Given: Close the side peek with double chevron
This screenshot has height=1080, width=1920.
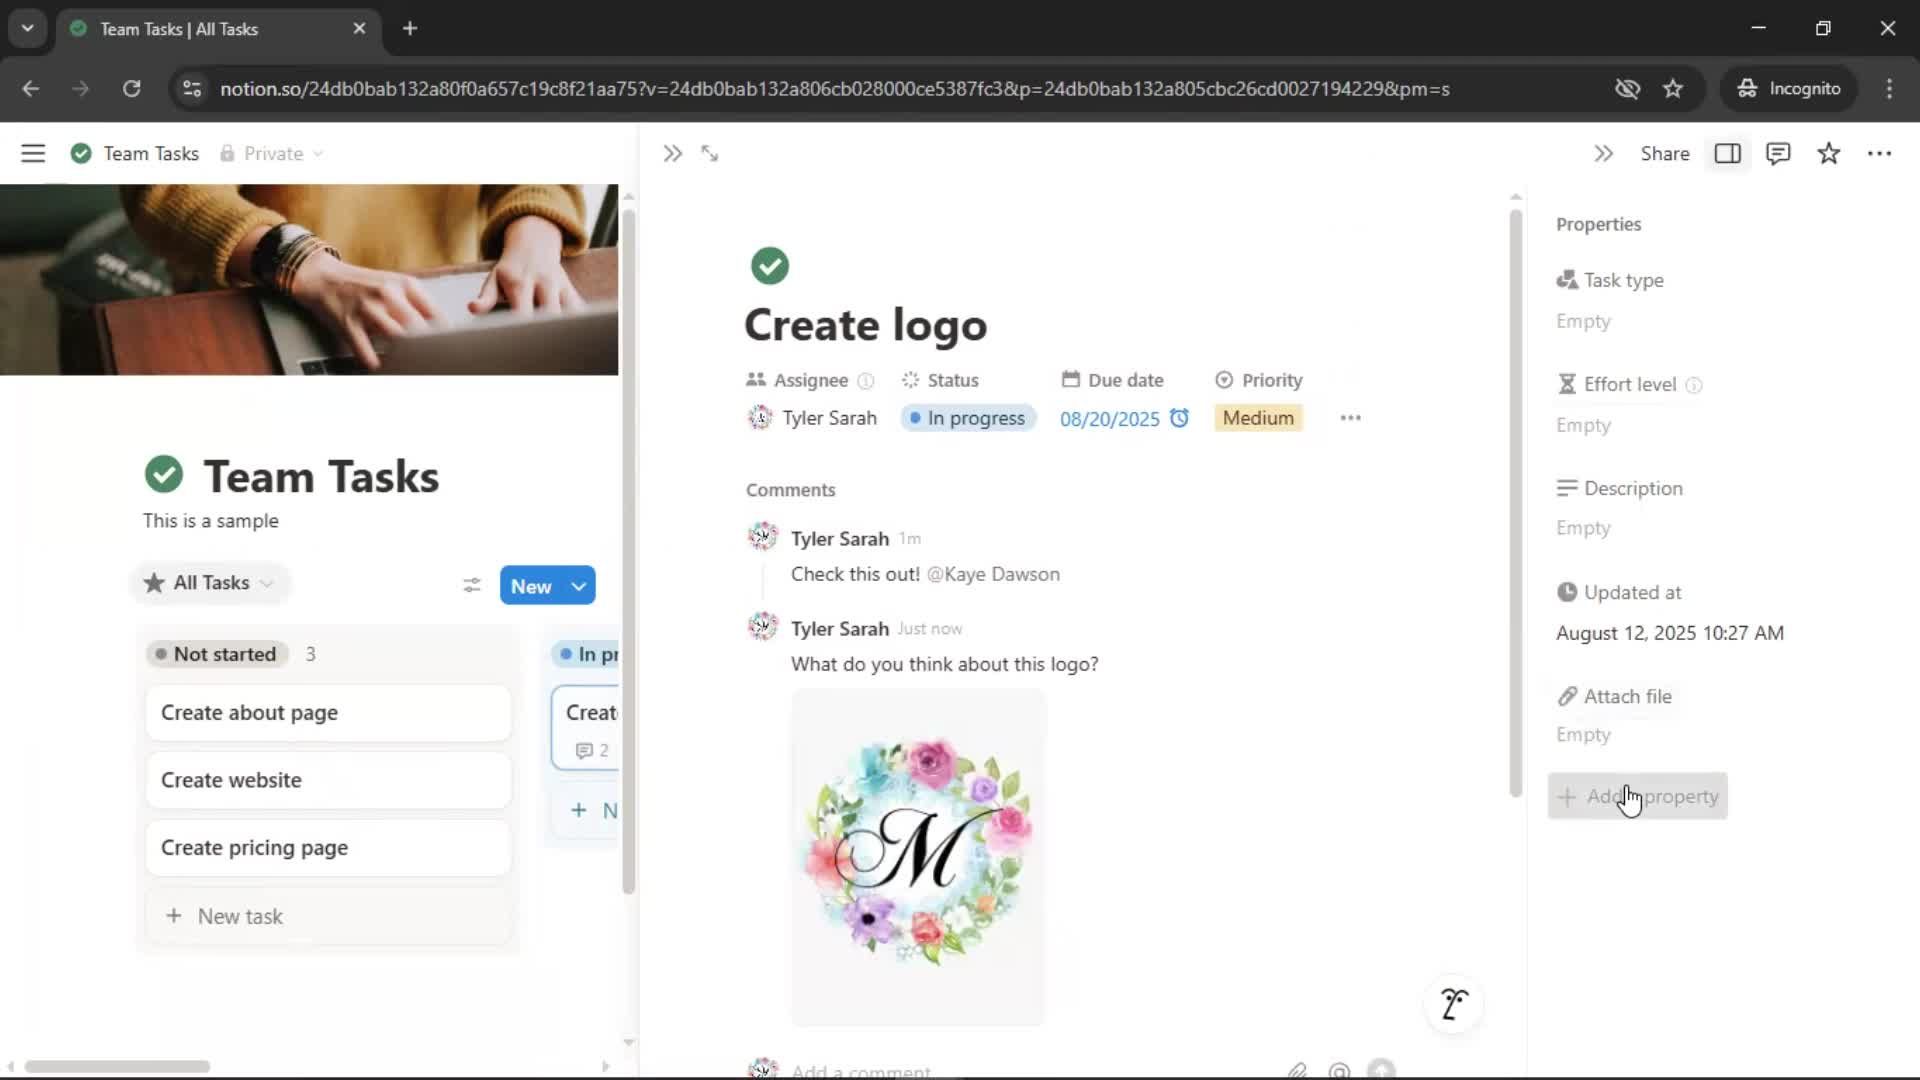Looking at the screenshot, I should tap(672, 153).
